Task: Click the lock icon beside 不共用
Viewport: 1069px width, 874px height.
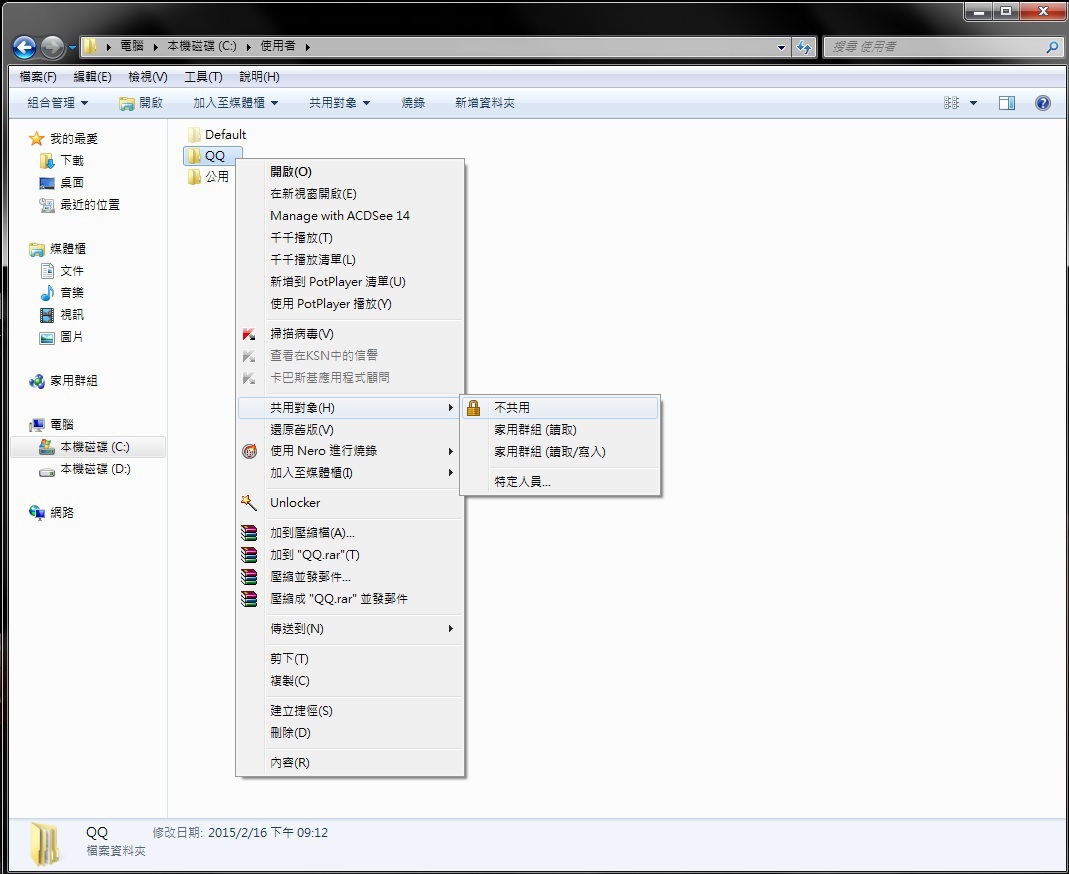Action: coord(473,408)
